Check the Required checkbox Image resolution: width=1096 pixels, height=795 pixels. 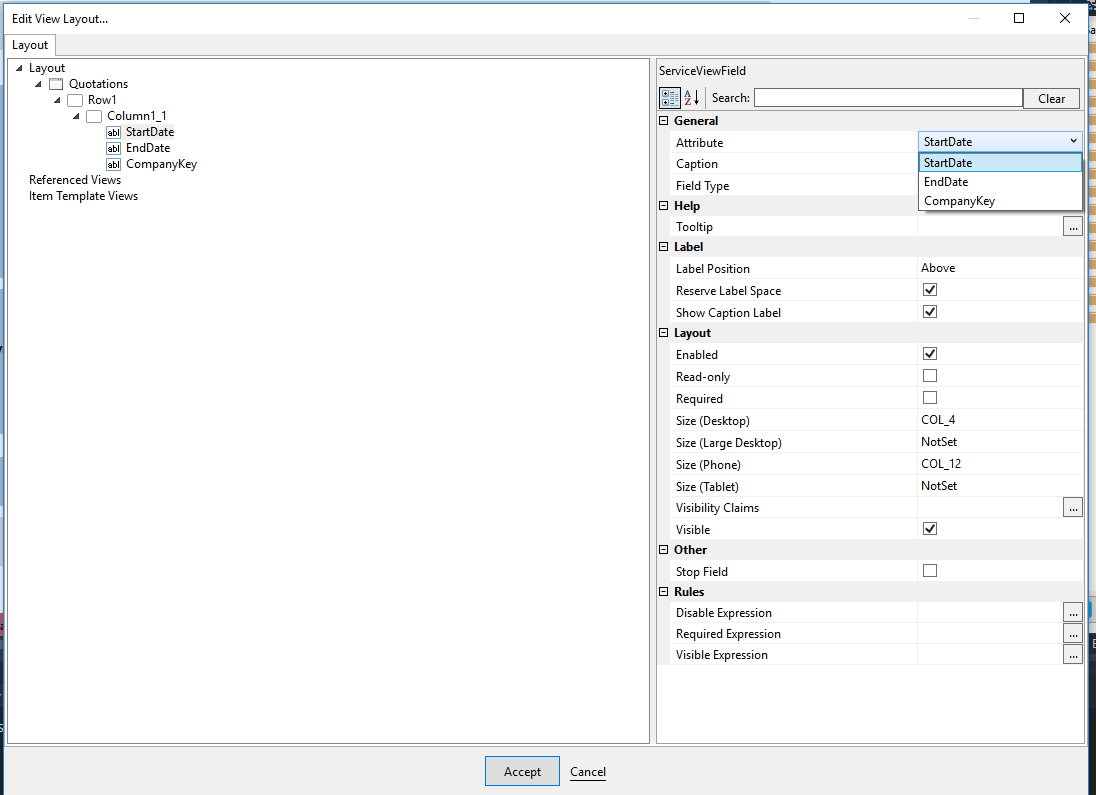pos(930,398)
